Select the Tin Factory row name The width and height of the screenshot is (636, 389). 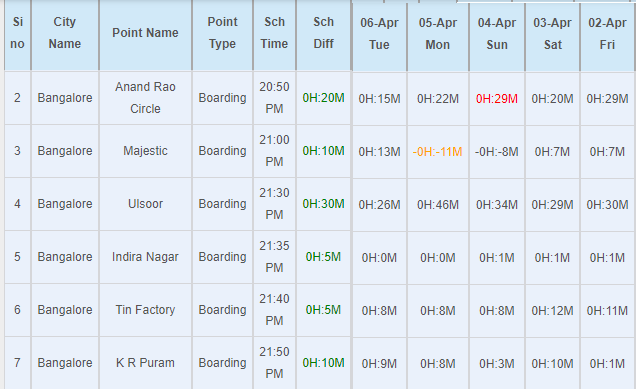(x=145, y=310)
